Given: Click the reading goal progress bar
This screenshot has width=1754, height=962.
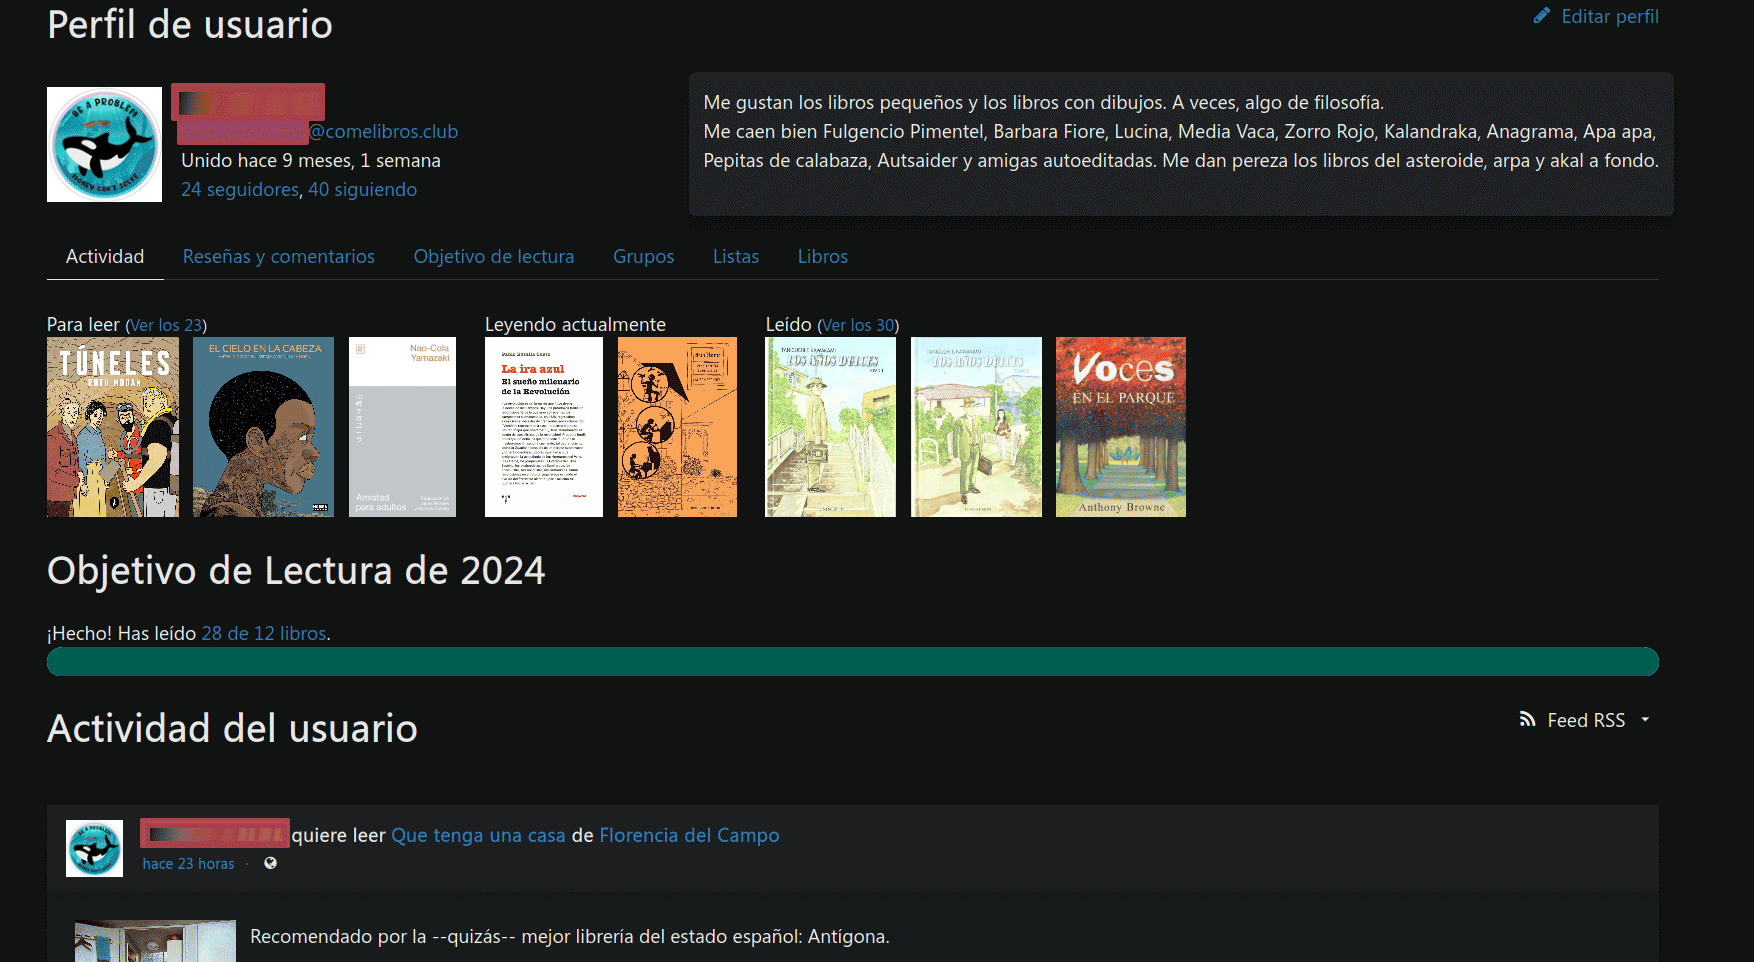Looking at the screenshot, I should pos(852,662).
